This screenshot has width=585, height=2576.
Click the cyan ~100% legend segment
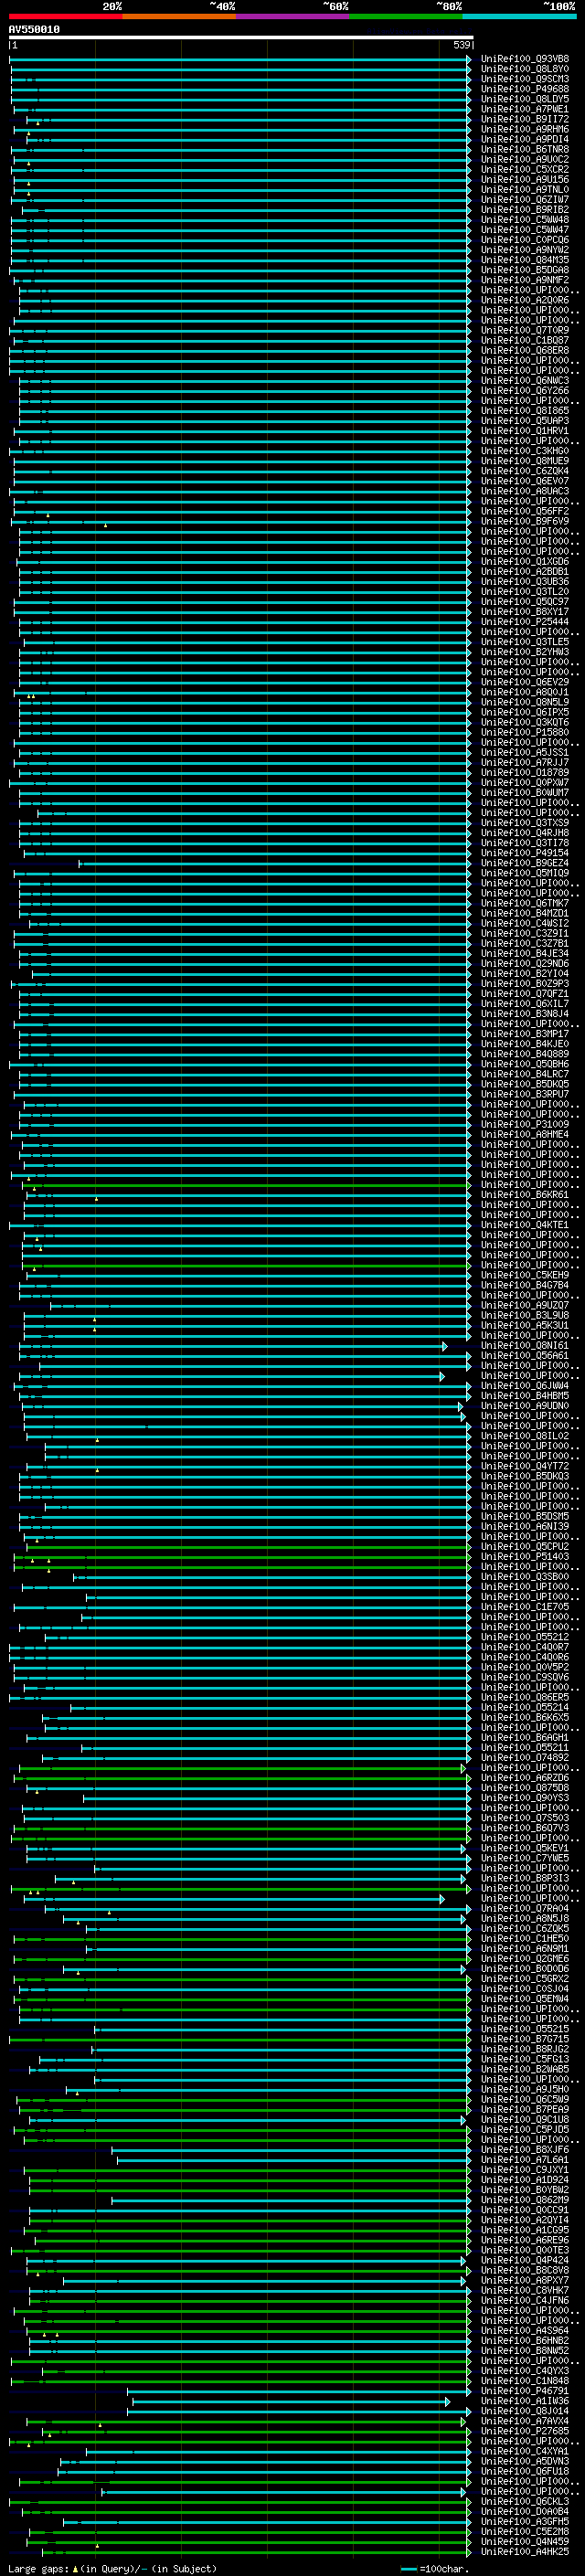519,16
